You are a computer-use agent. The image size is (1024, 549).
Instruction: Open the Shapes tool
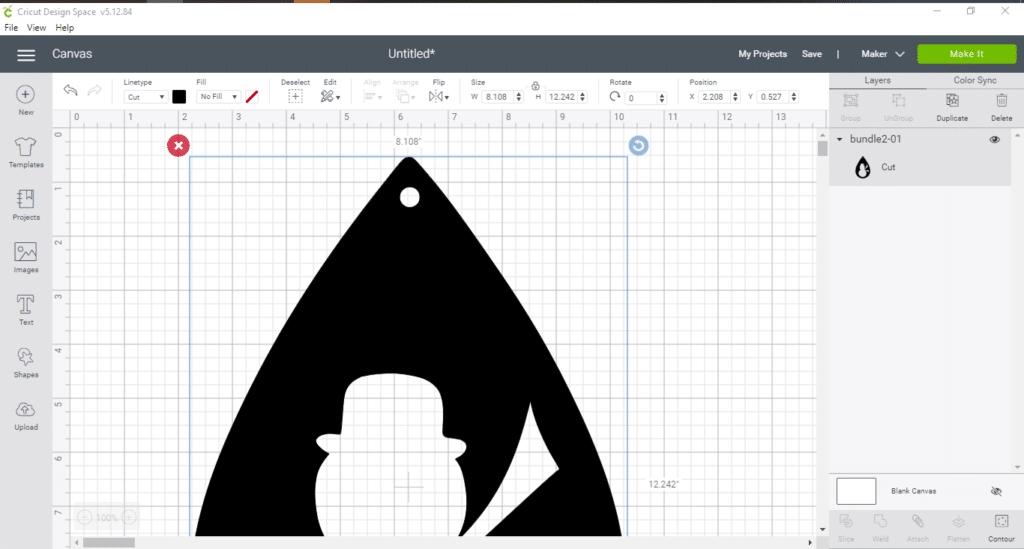(26, 358)
